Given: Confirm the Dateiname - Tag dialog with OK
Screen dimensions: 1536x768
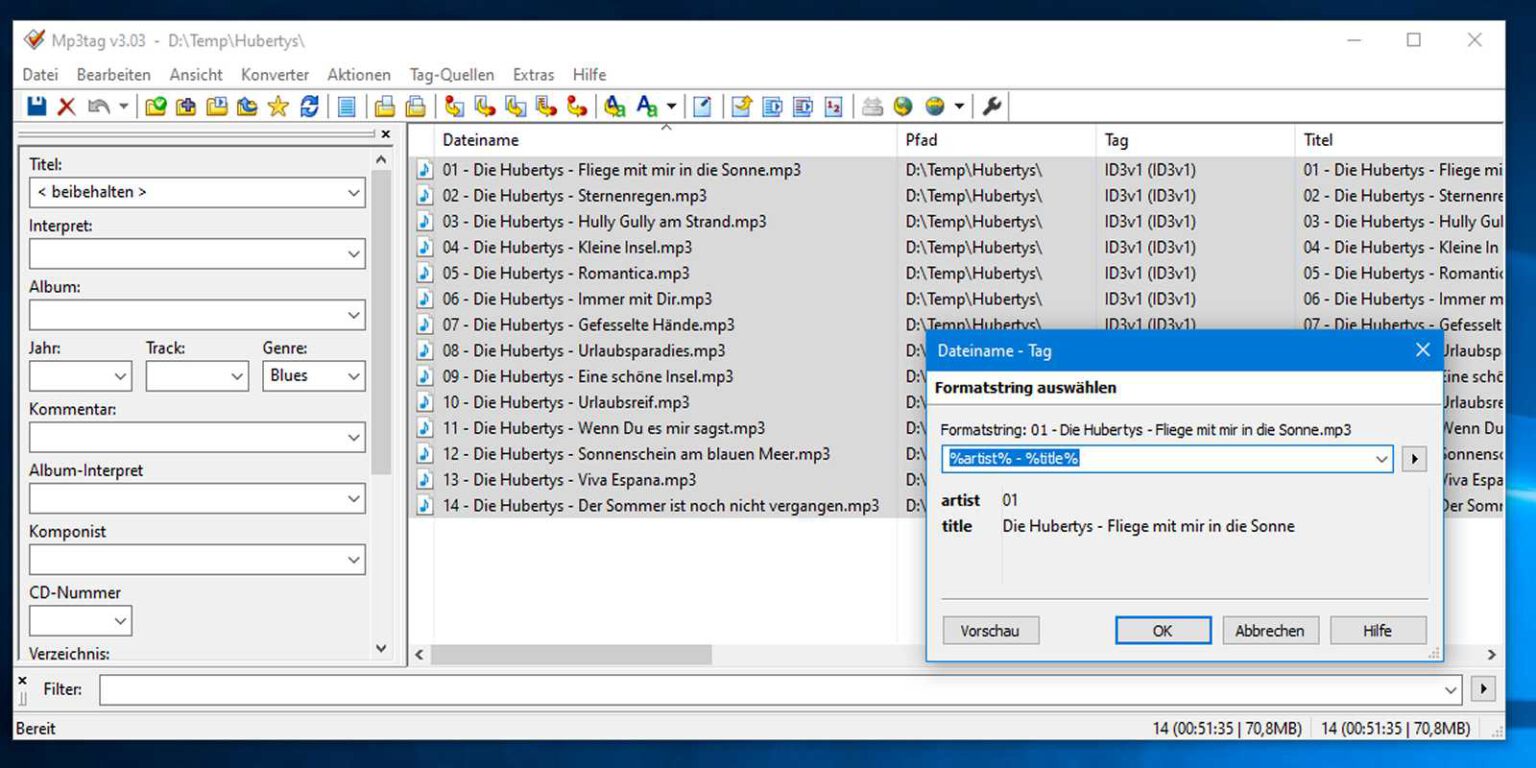Looking at the screenshot, I should pyautogui.click(x=1162, y=630).
